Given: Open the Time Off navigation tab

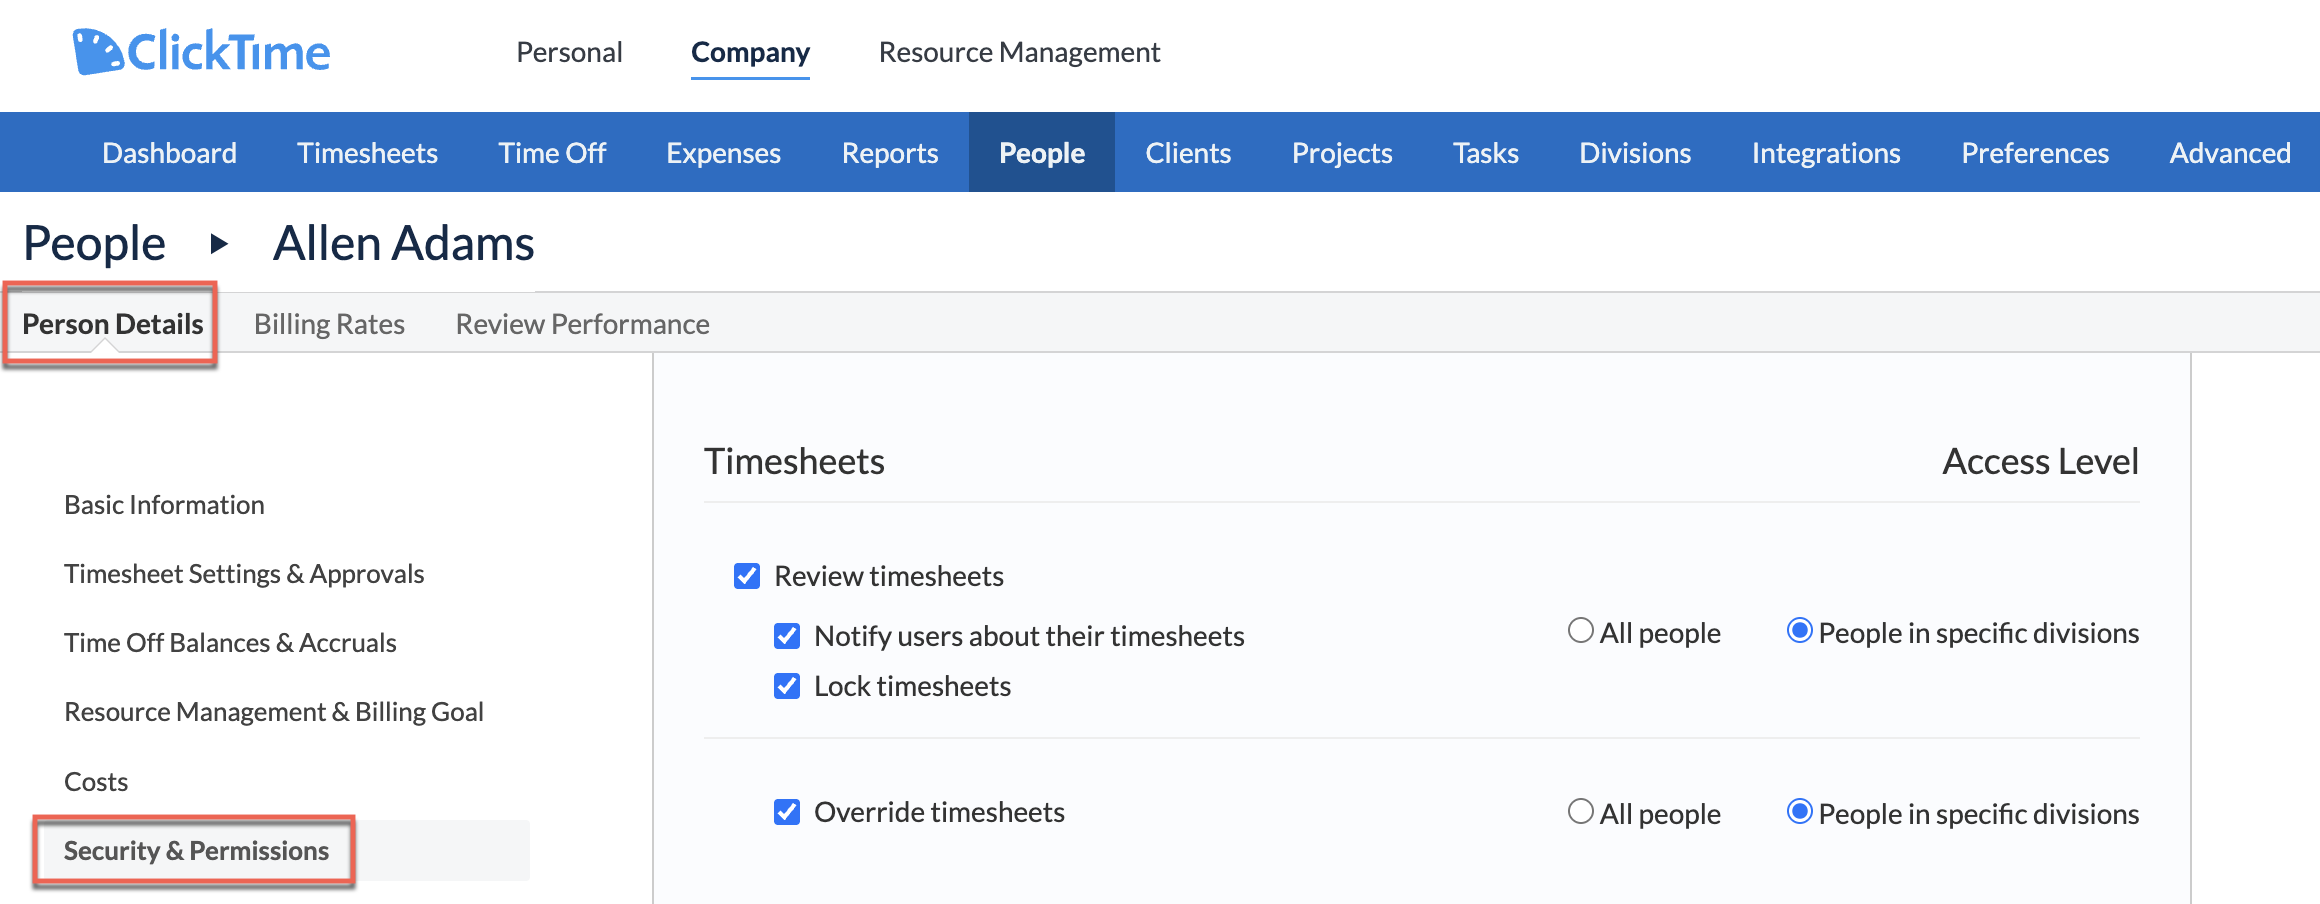Looking at the screenshot, I should (552, 152).
